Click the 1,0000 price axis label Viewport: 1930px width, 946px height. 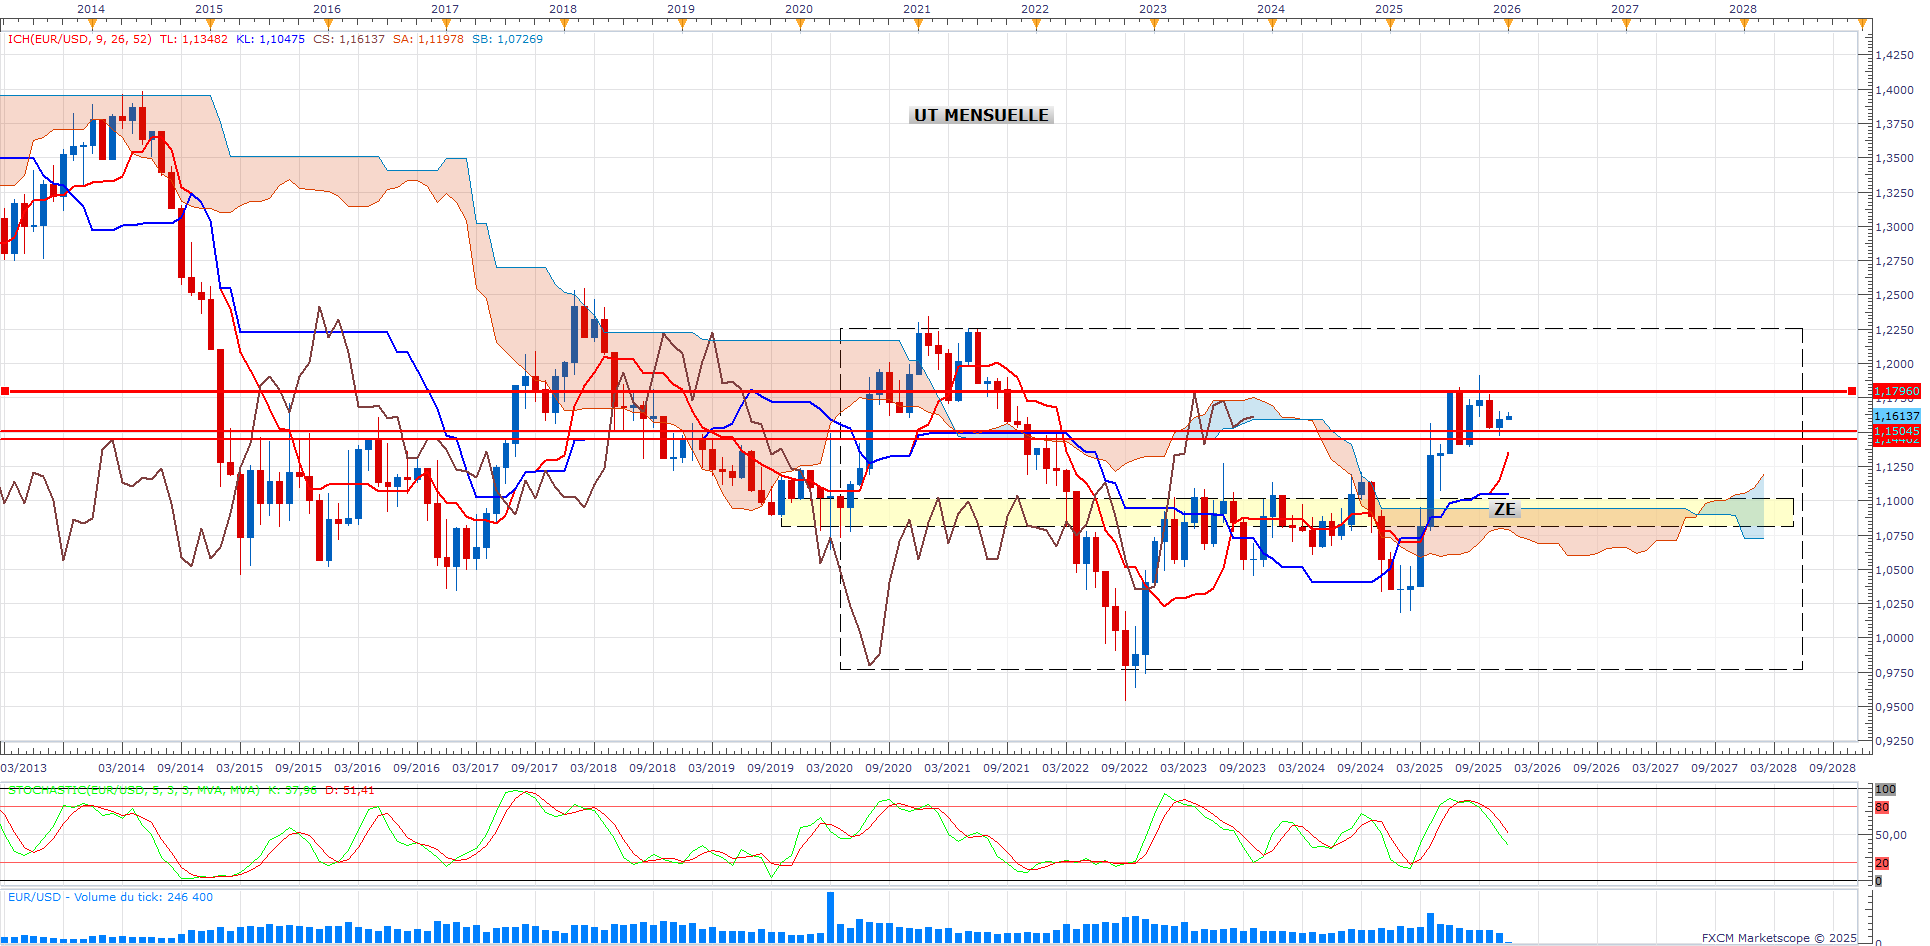[1895, 638]
